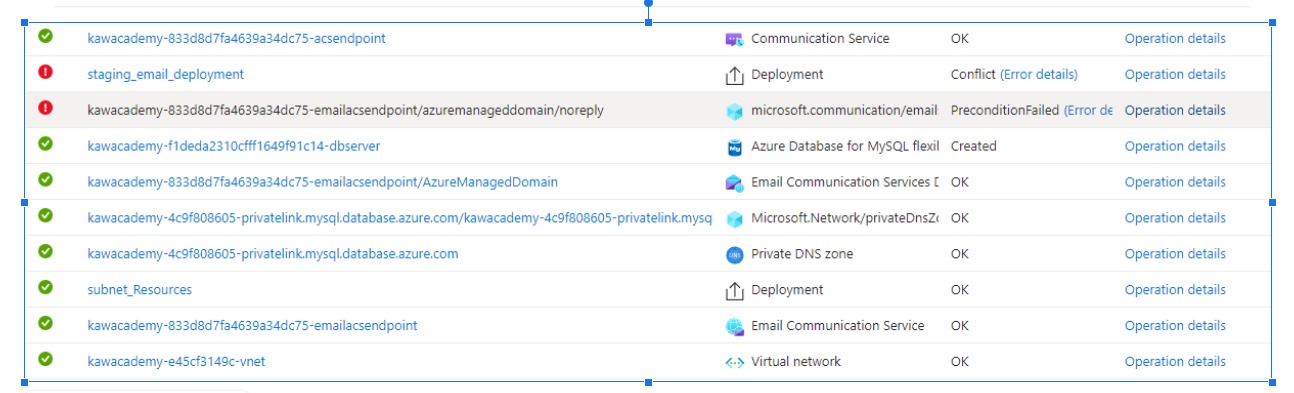
Task: Open Operation details for Virtual network row
Action: [x=1175, y=362]
